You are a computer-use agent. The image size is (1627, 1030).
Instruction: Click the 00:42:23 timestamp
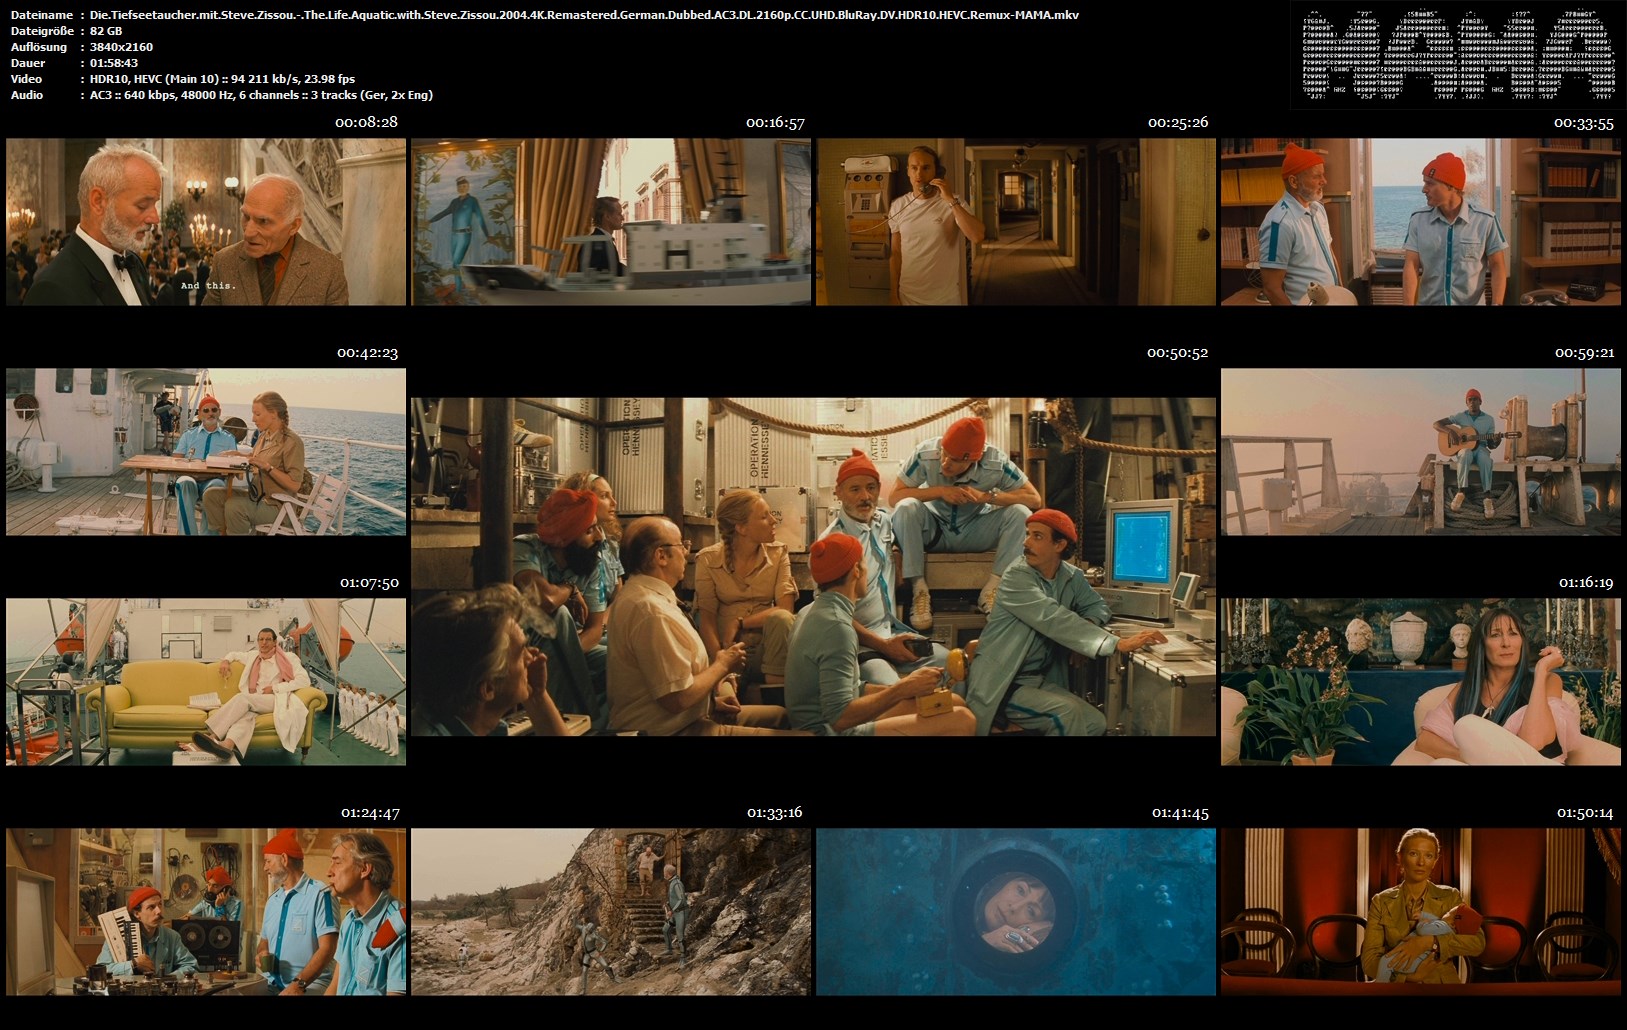click(367, 352)
